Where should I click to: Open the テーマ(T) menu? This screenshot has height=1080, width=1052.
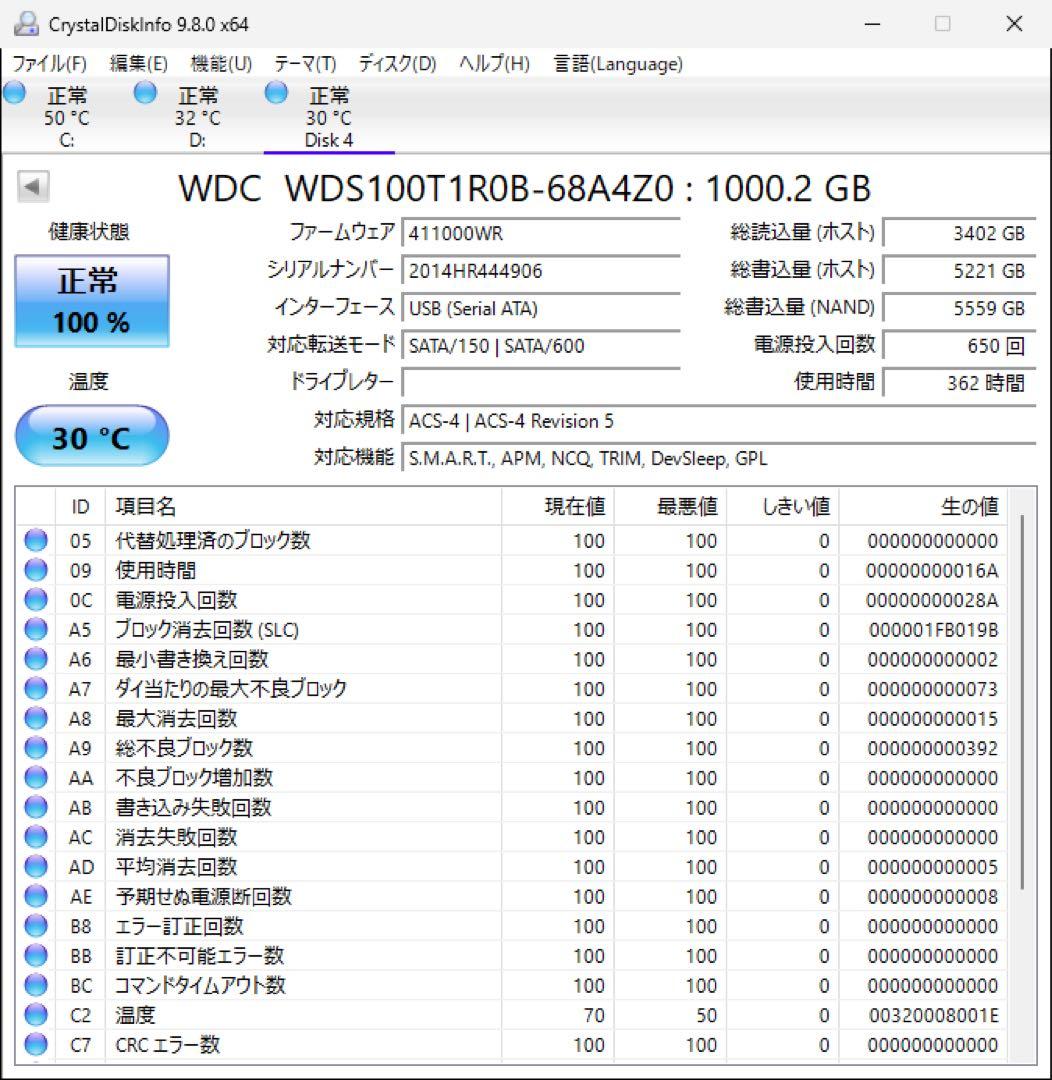(x=305, y=64)
